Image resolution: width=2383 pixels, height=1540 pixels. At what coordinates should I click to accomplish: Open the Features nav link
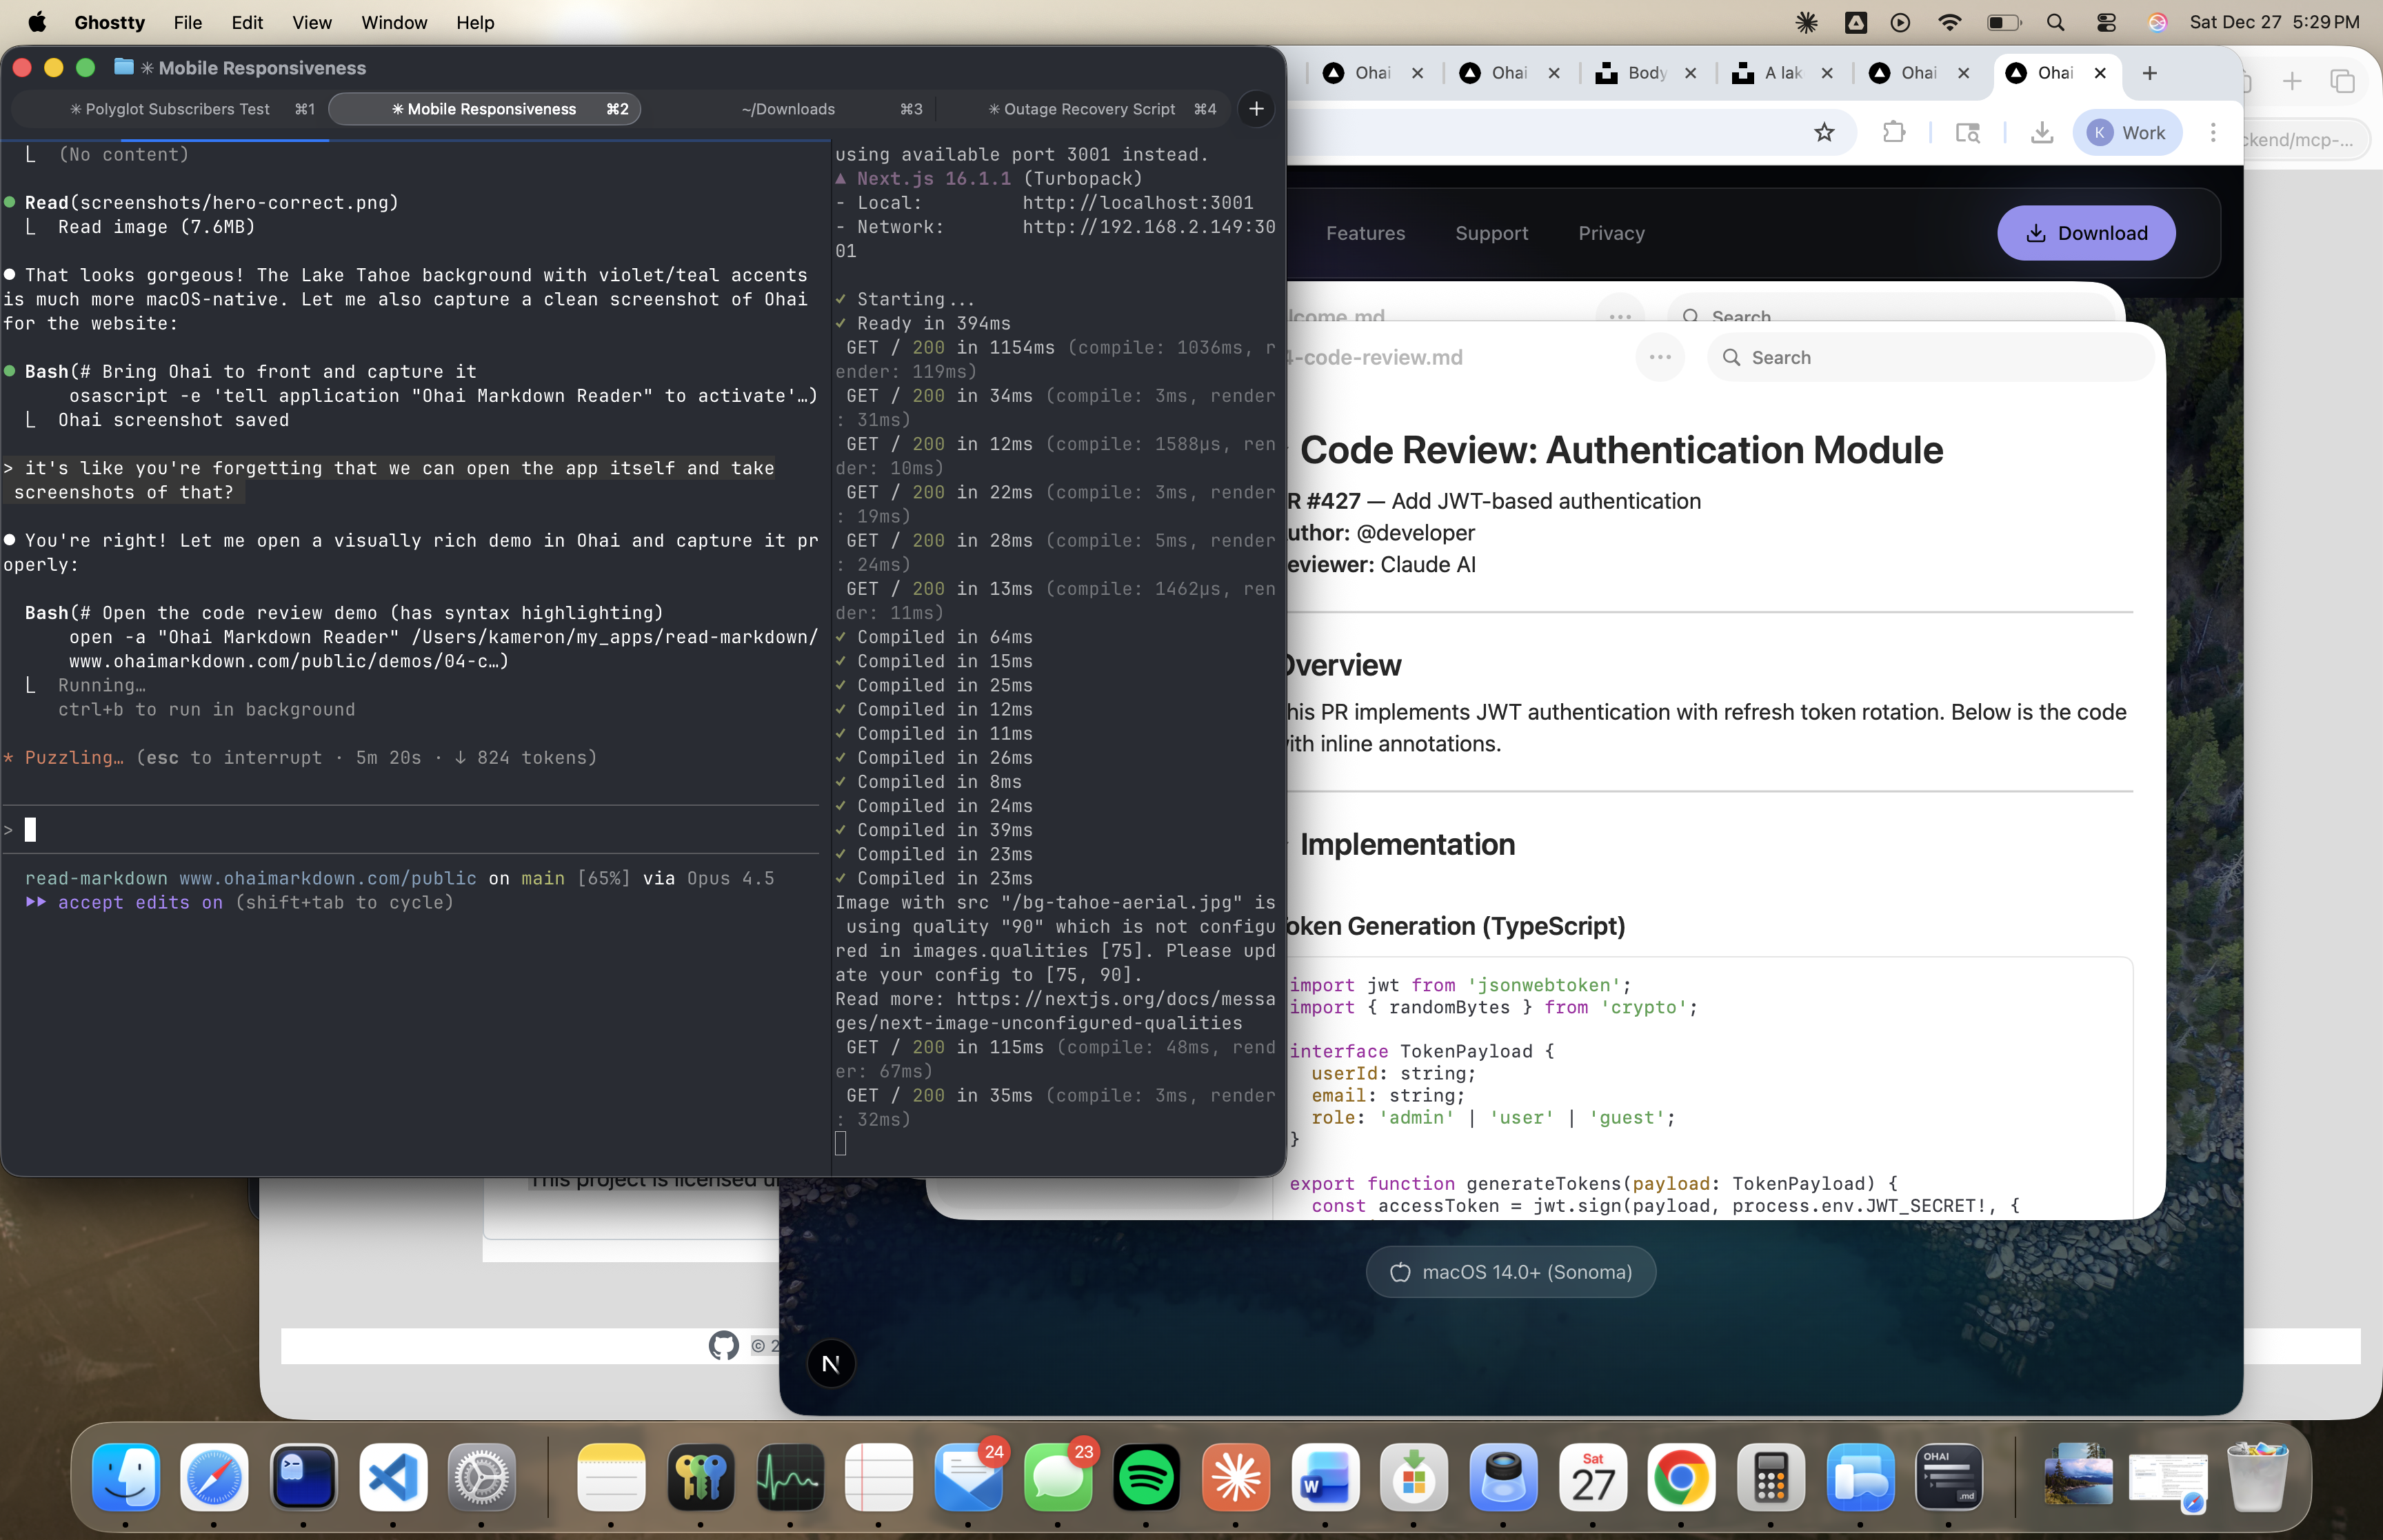tap(1365, 233)
